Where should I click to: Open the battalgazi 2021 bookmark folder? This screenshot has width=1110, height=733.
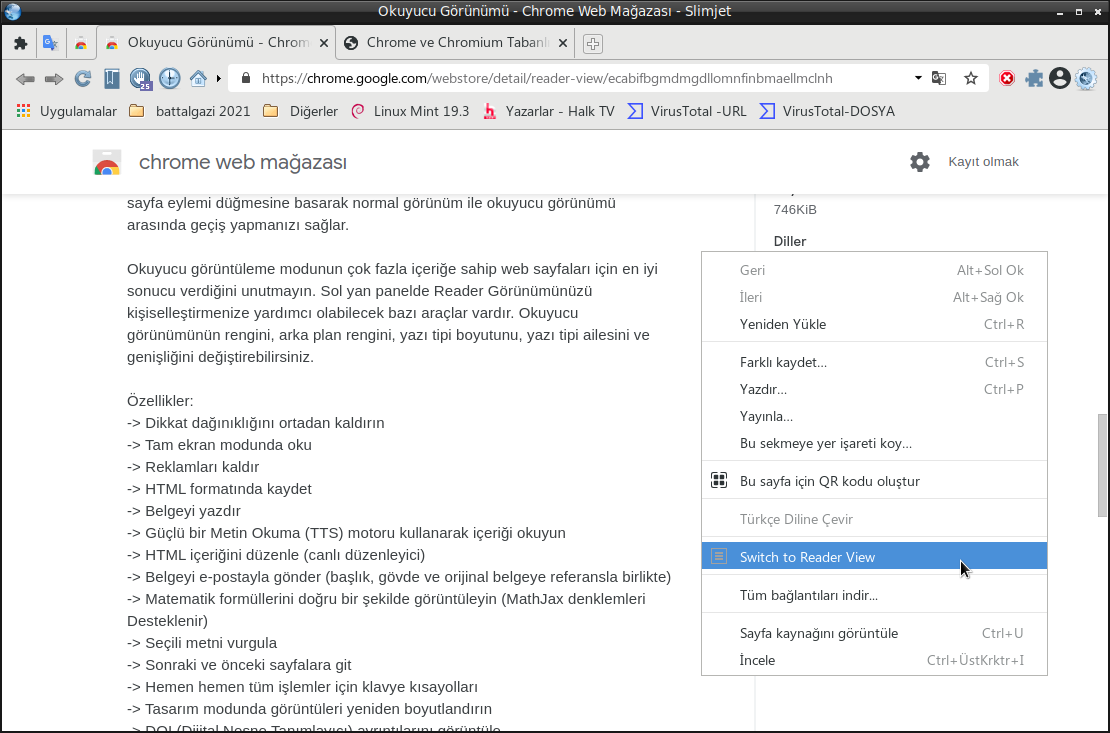click(190, 111)
